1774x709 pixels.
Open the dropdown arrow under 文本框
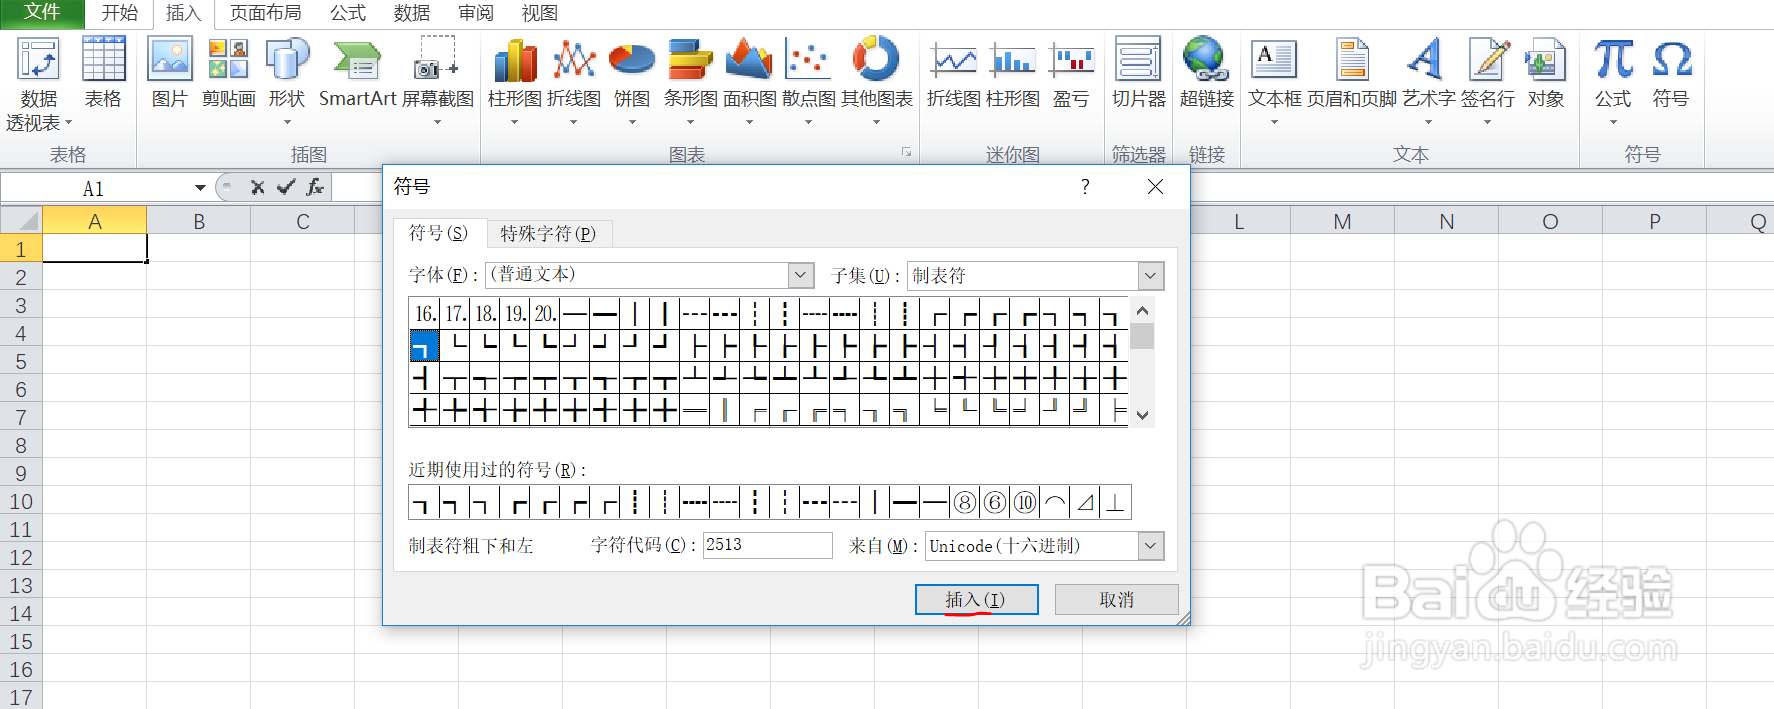[1274, 122]
